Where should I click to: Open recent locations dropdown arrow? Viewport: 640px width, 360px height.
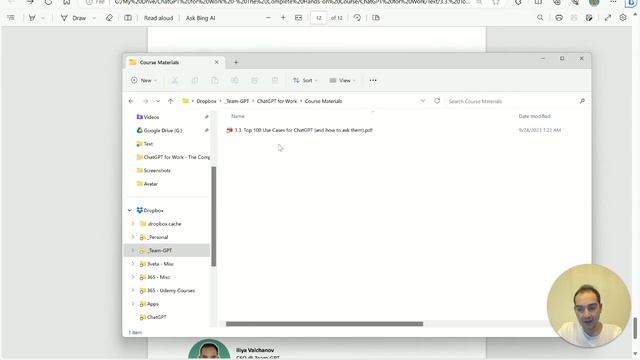(158, 101)
